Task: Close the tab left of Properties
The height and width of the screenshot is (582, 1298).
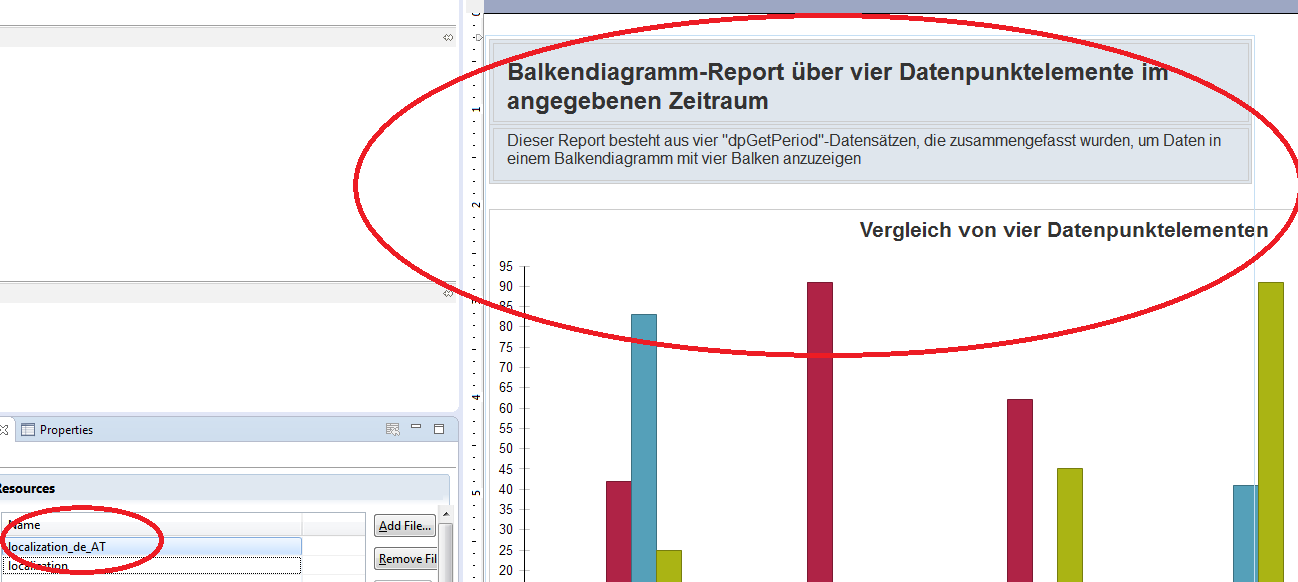Action: tap(3, 430)
